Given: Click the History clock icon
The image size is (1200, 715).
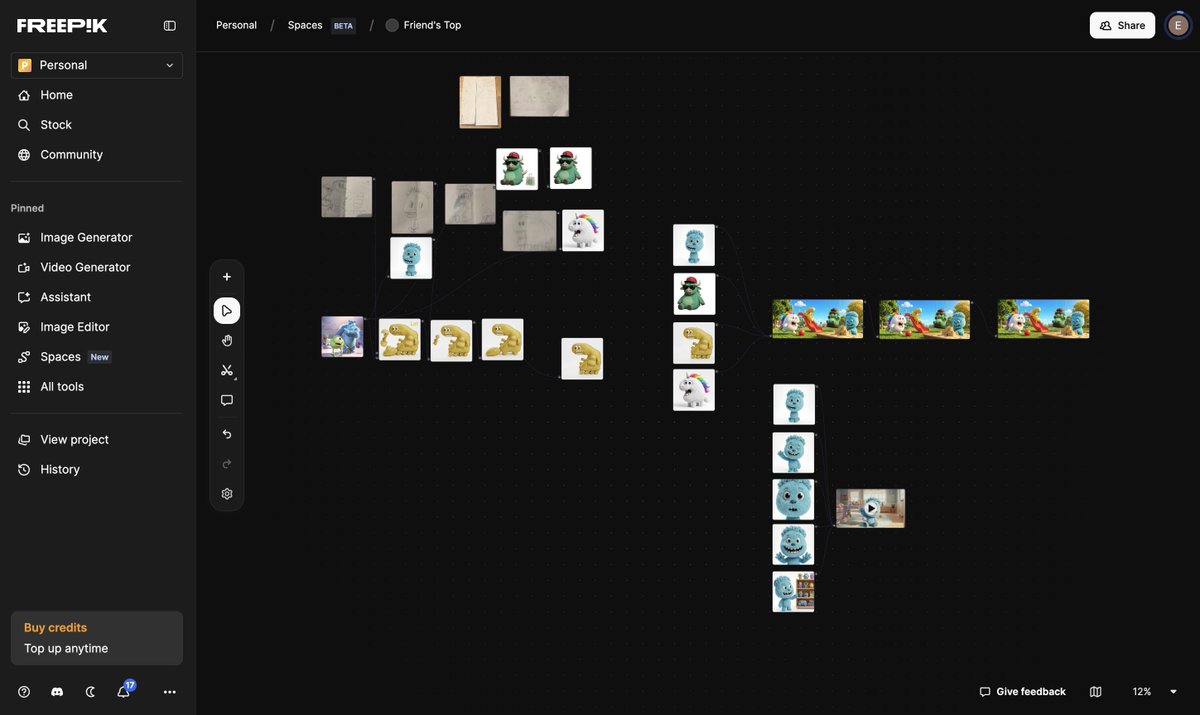Looking at the screenshot, I should tap(24, 470).
